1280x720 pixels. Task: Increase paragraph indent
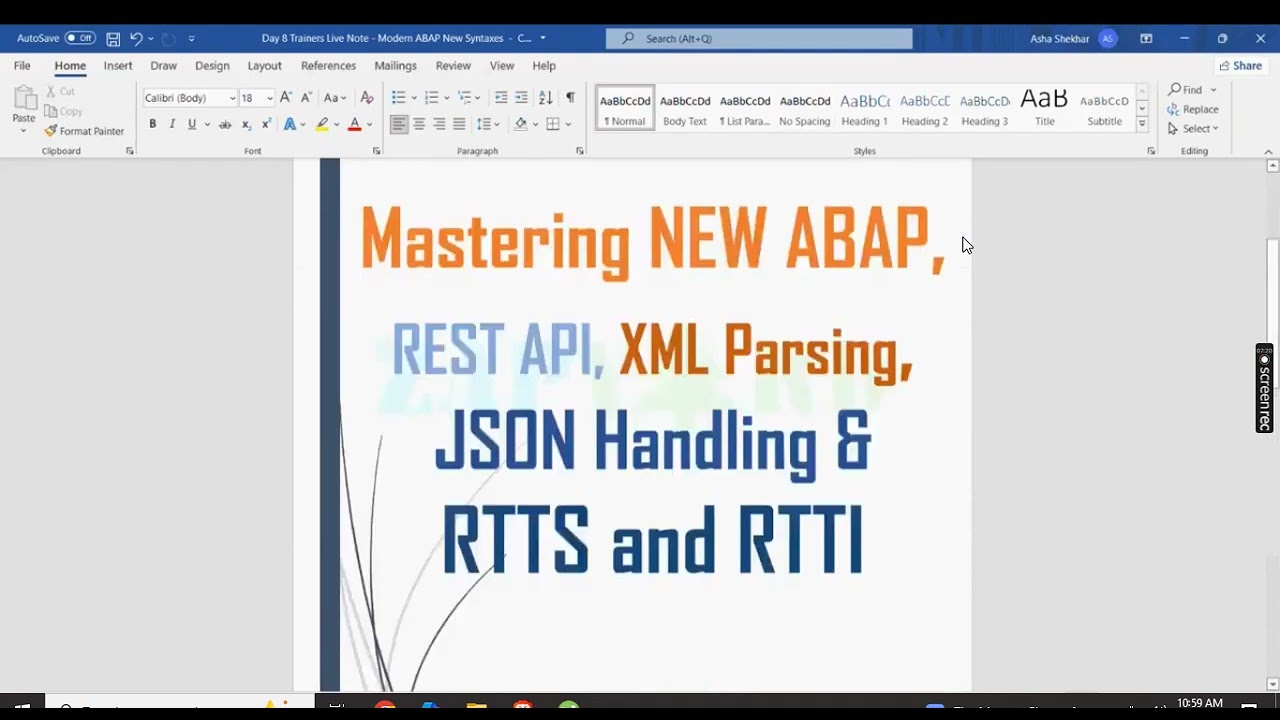[x=521, y=97]
